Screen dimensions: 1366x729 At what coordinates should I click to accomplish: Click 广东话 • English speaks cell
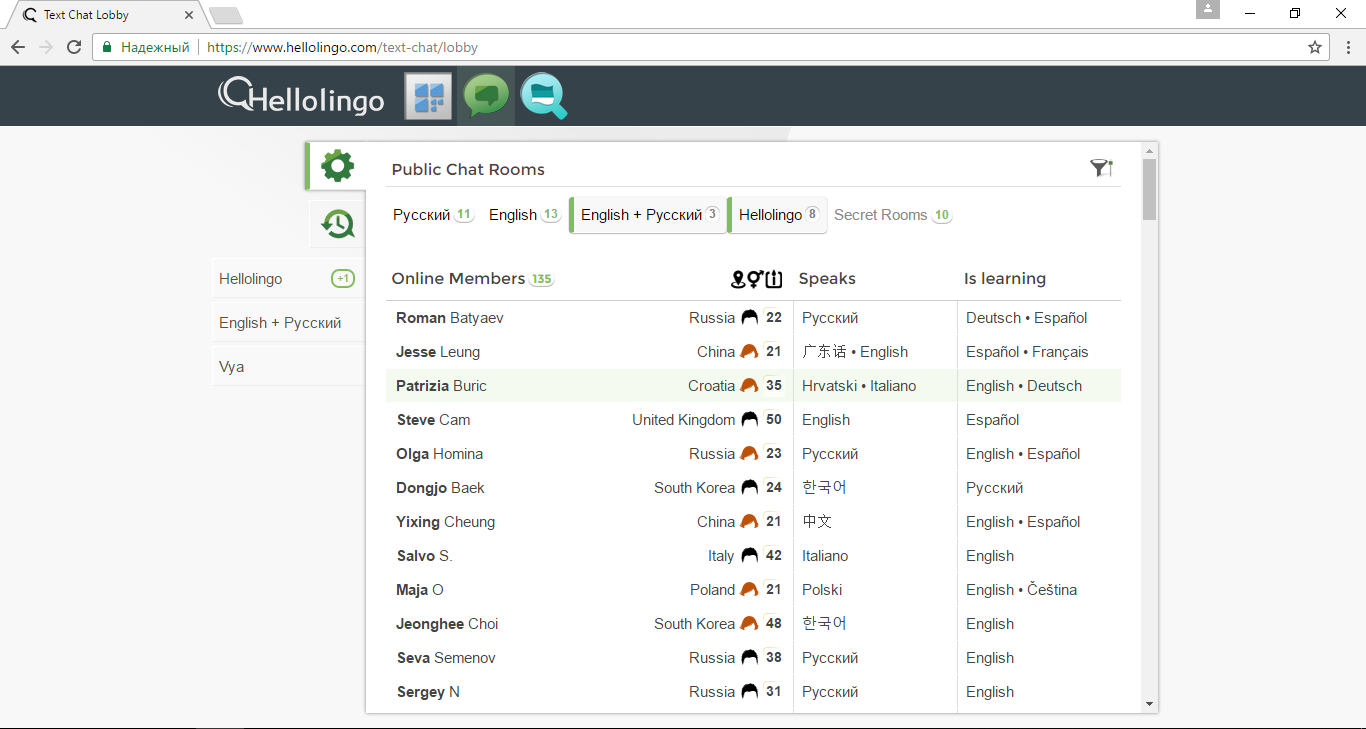[x=855, y=352]
